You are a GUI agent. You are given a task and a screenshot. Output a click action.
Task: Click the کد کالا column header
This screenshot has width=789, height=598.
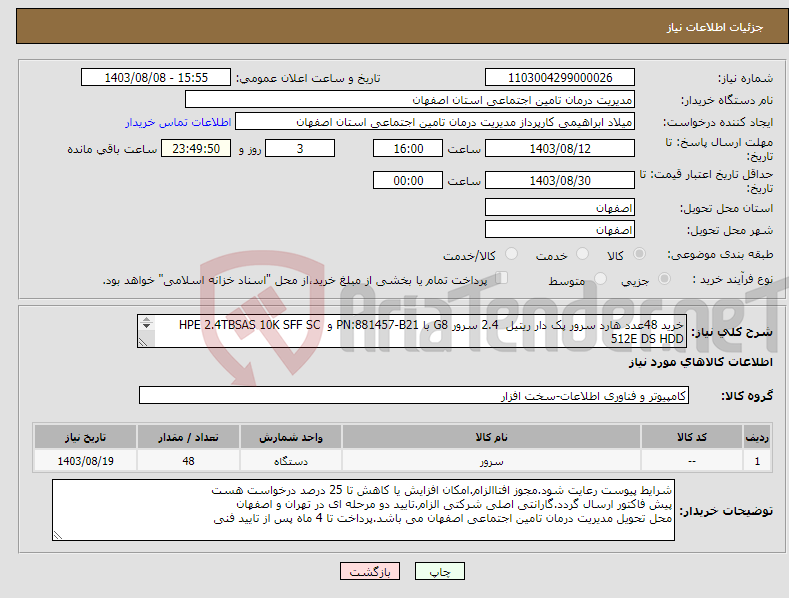(x=692, y=437)
